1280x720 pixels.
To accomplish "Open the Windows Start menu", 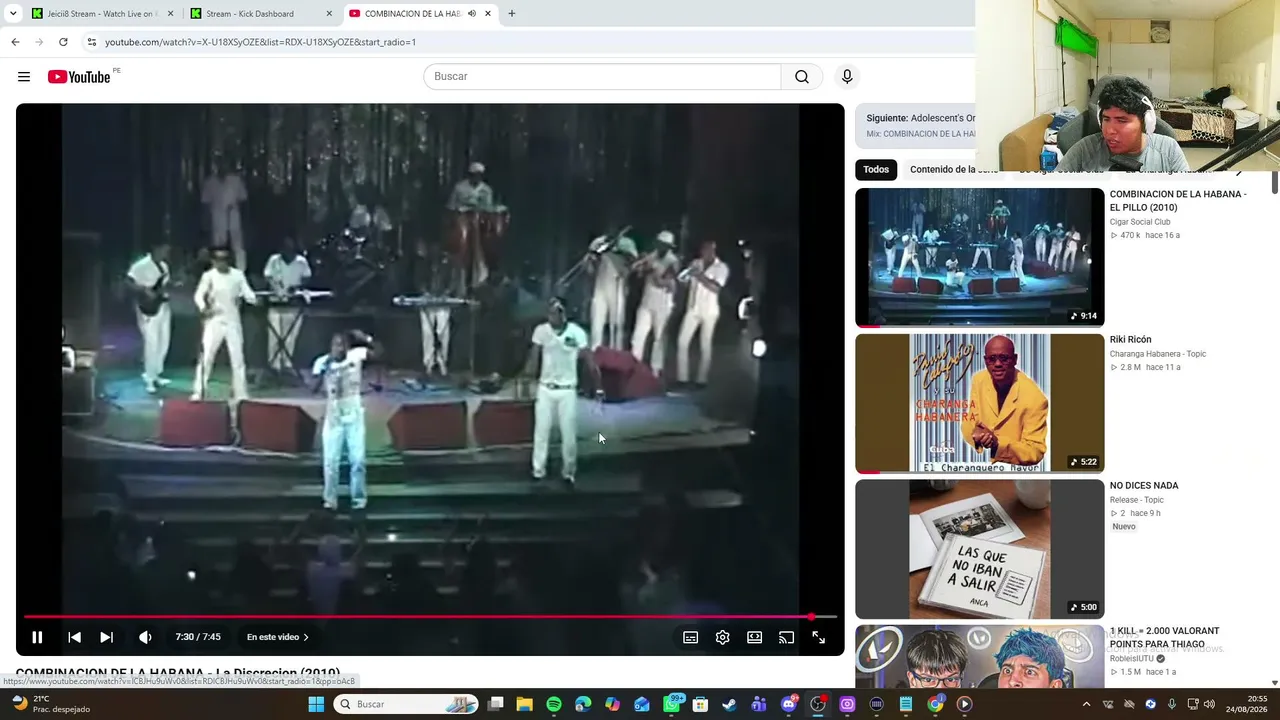I will [316, 704].
